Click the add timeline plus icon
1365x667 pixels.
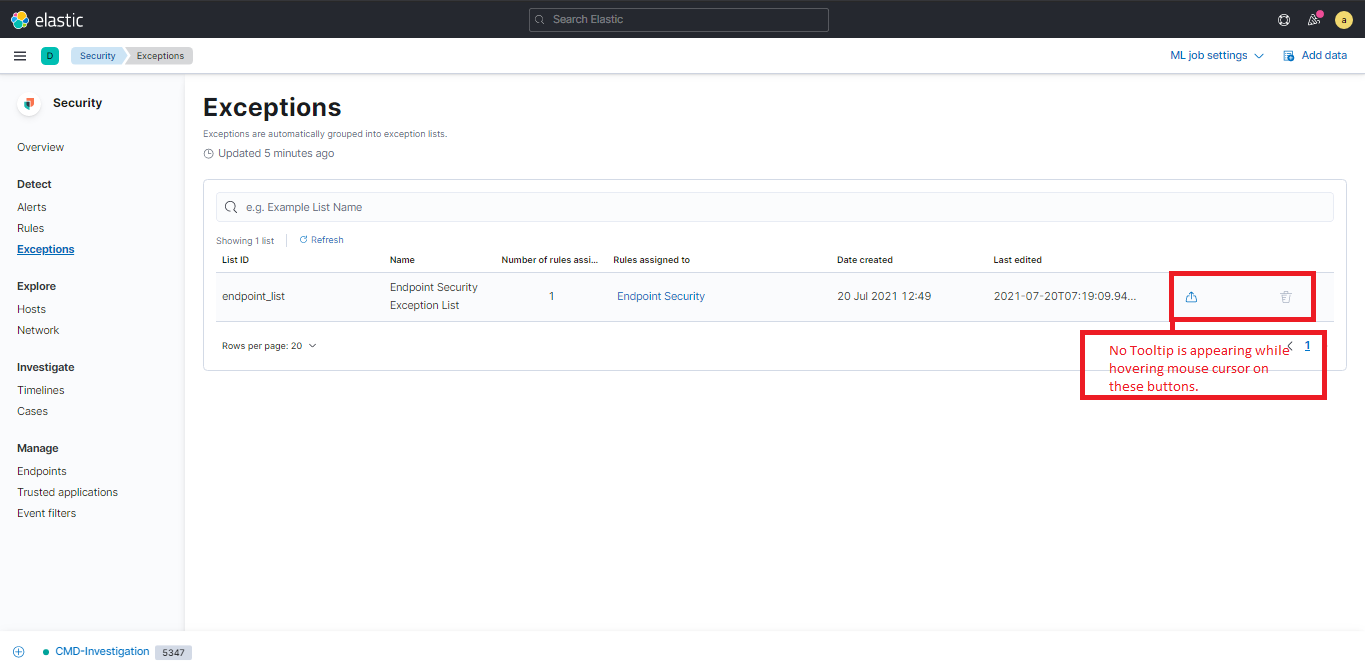pyautogui.click(x=18, y=651)
